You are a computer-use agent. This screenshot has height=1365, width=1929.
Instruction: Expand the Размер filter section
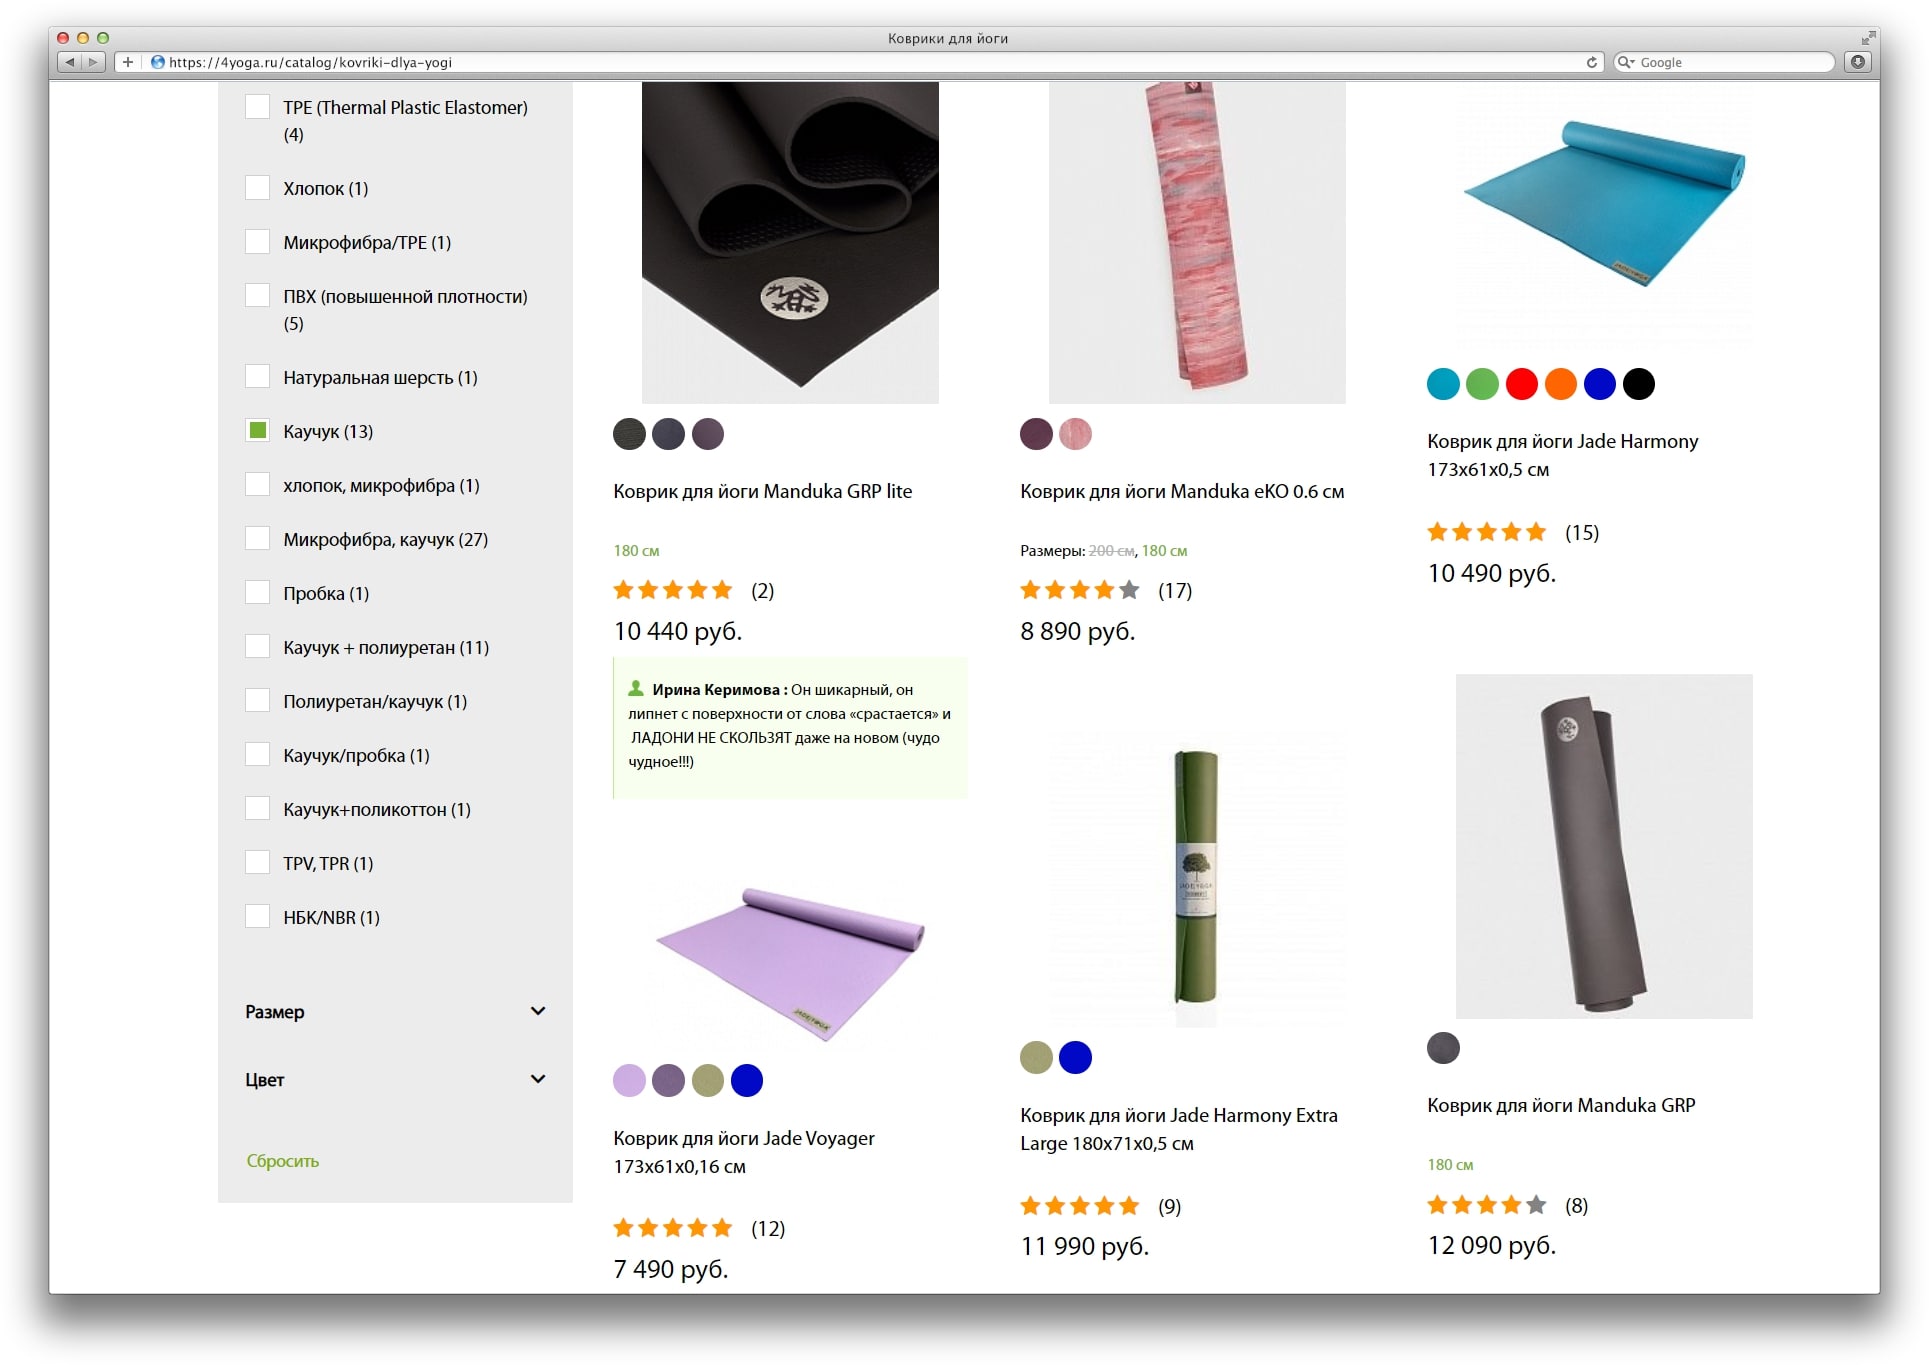[395, 1011]
